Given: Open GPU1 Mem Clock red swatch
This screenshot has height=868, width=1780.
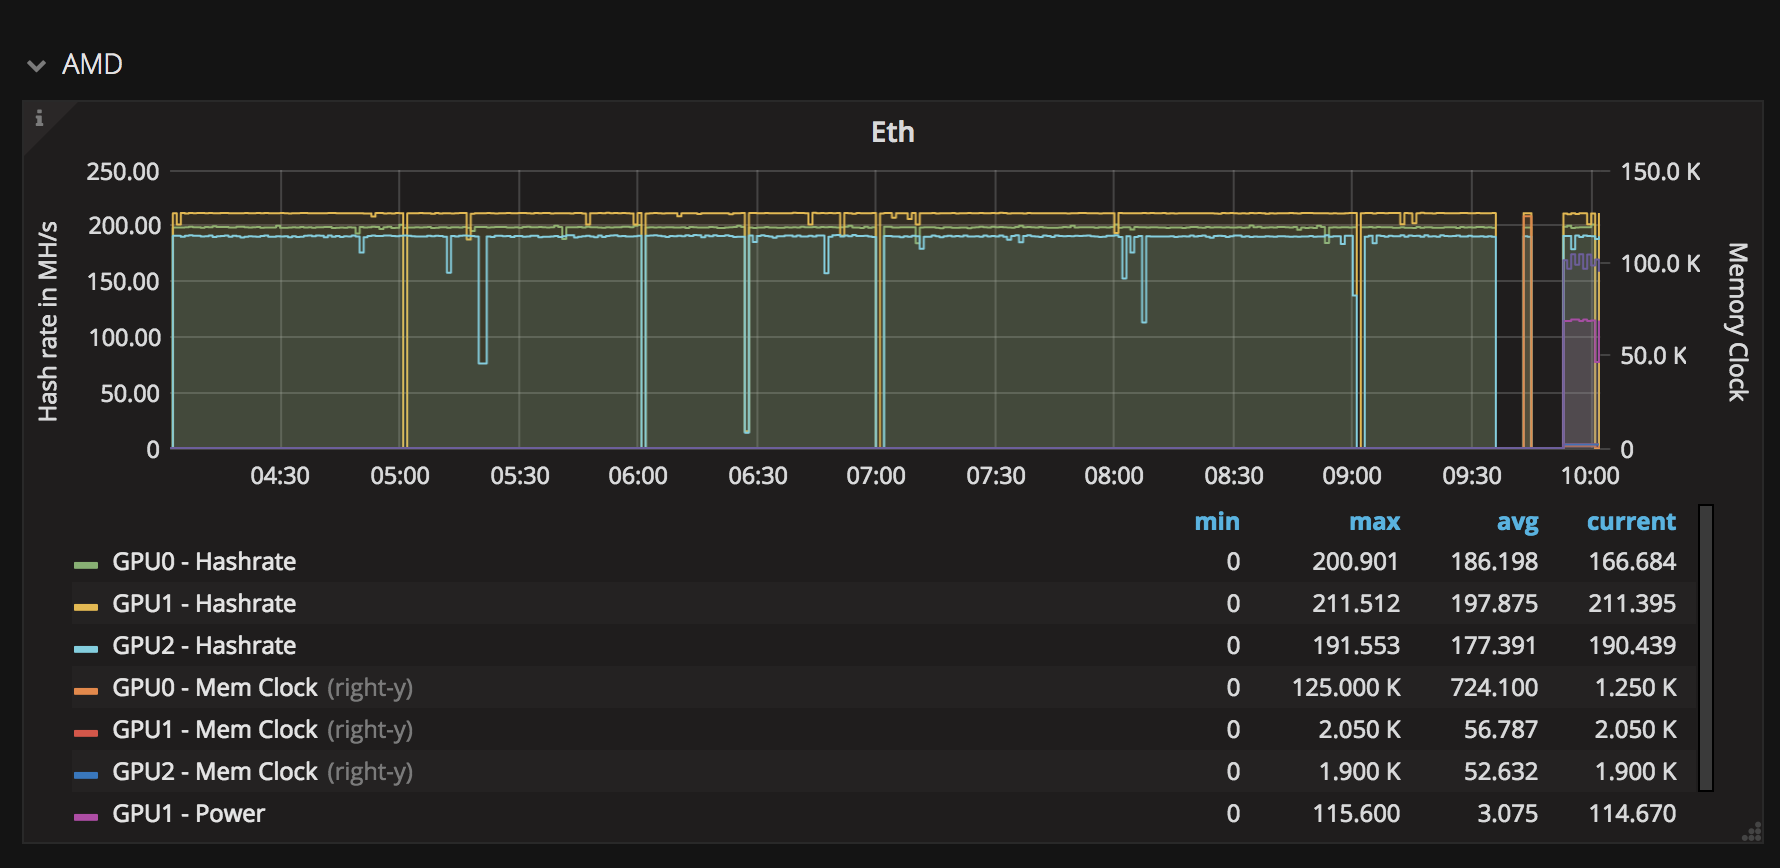Looking at the screenshot, I should (86, 733).
